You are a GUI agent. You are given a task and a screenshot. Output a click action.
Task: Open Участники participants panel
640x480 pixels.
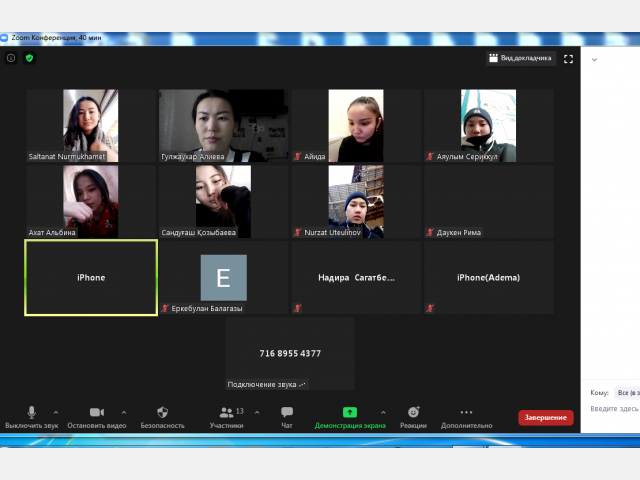coord(227,417)
